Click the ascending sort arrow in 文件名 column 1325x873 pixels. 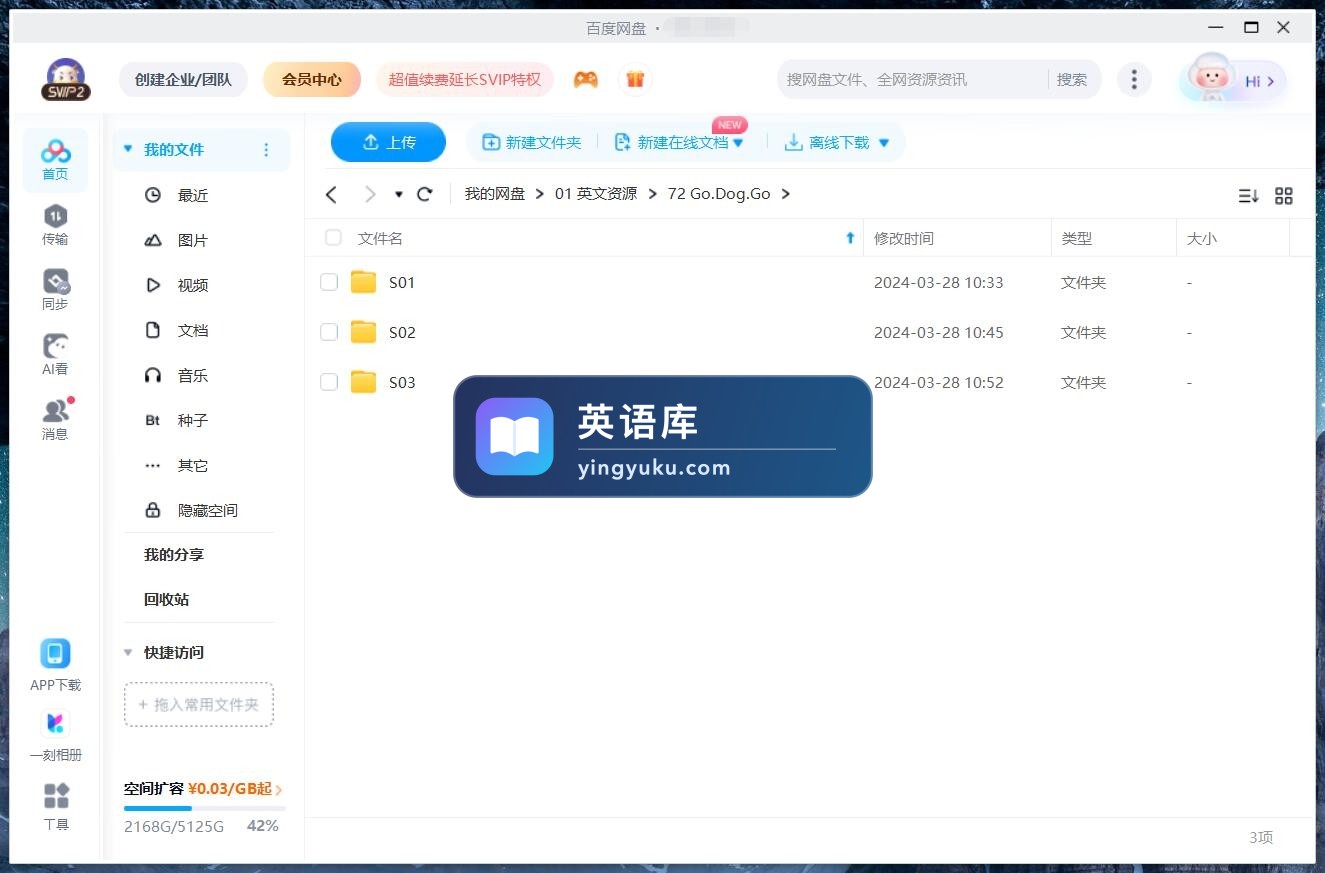click(x=850, y=238)
